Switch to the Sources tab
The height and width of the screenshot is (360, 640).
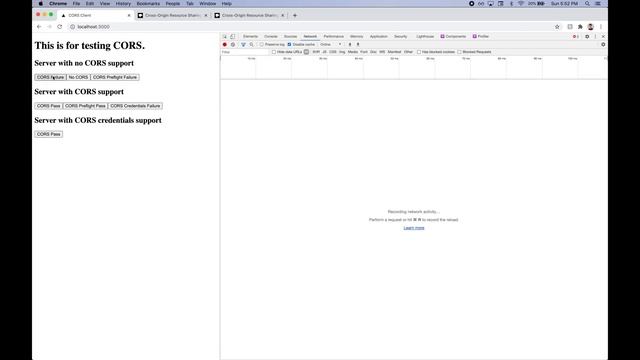(291, 36)
